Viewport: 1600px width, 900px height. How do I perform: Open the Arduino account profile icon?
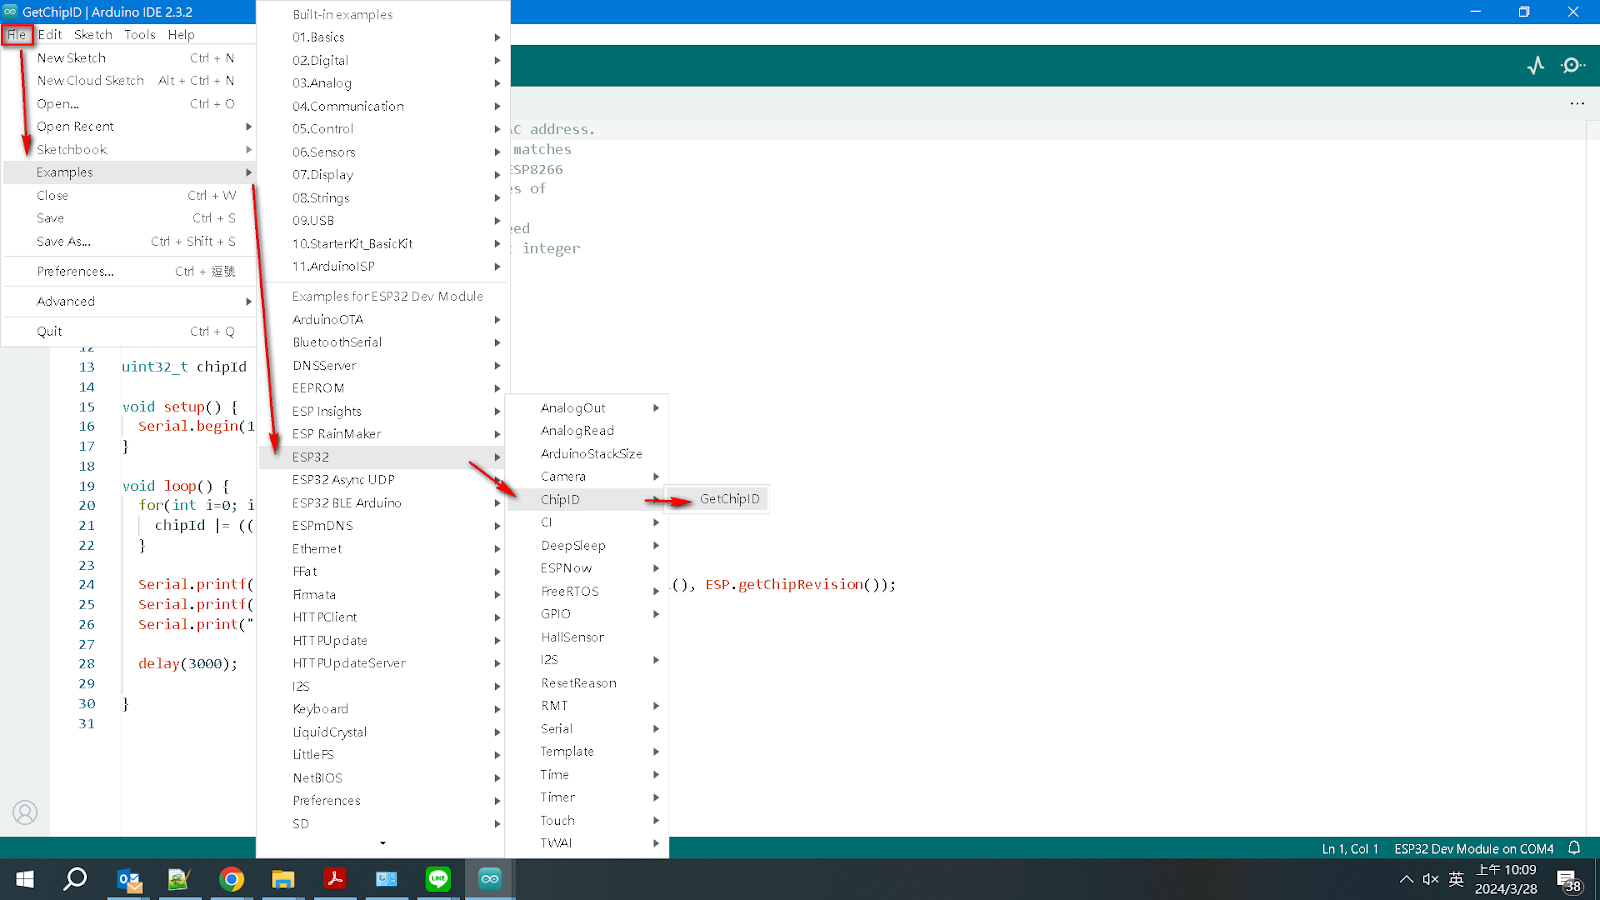pyautogui.click(x=25, y=813)
